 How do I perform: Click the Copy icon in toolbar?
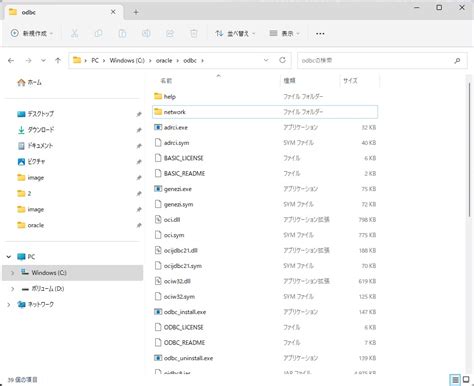coord(98,33)
